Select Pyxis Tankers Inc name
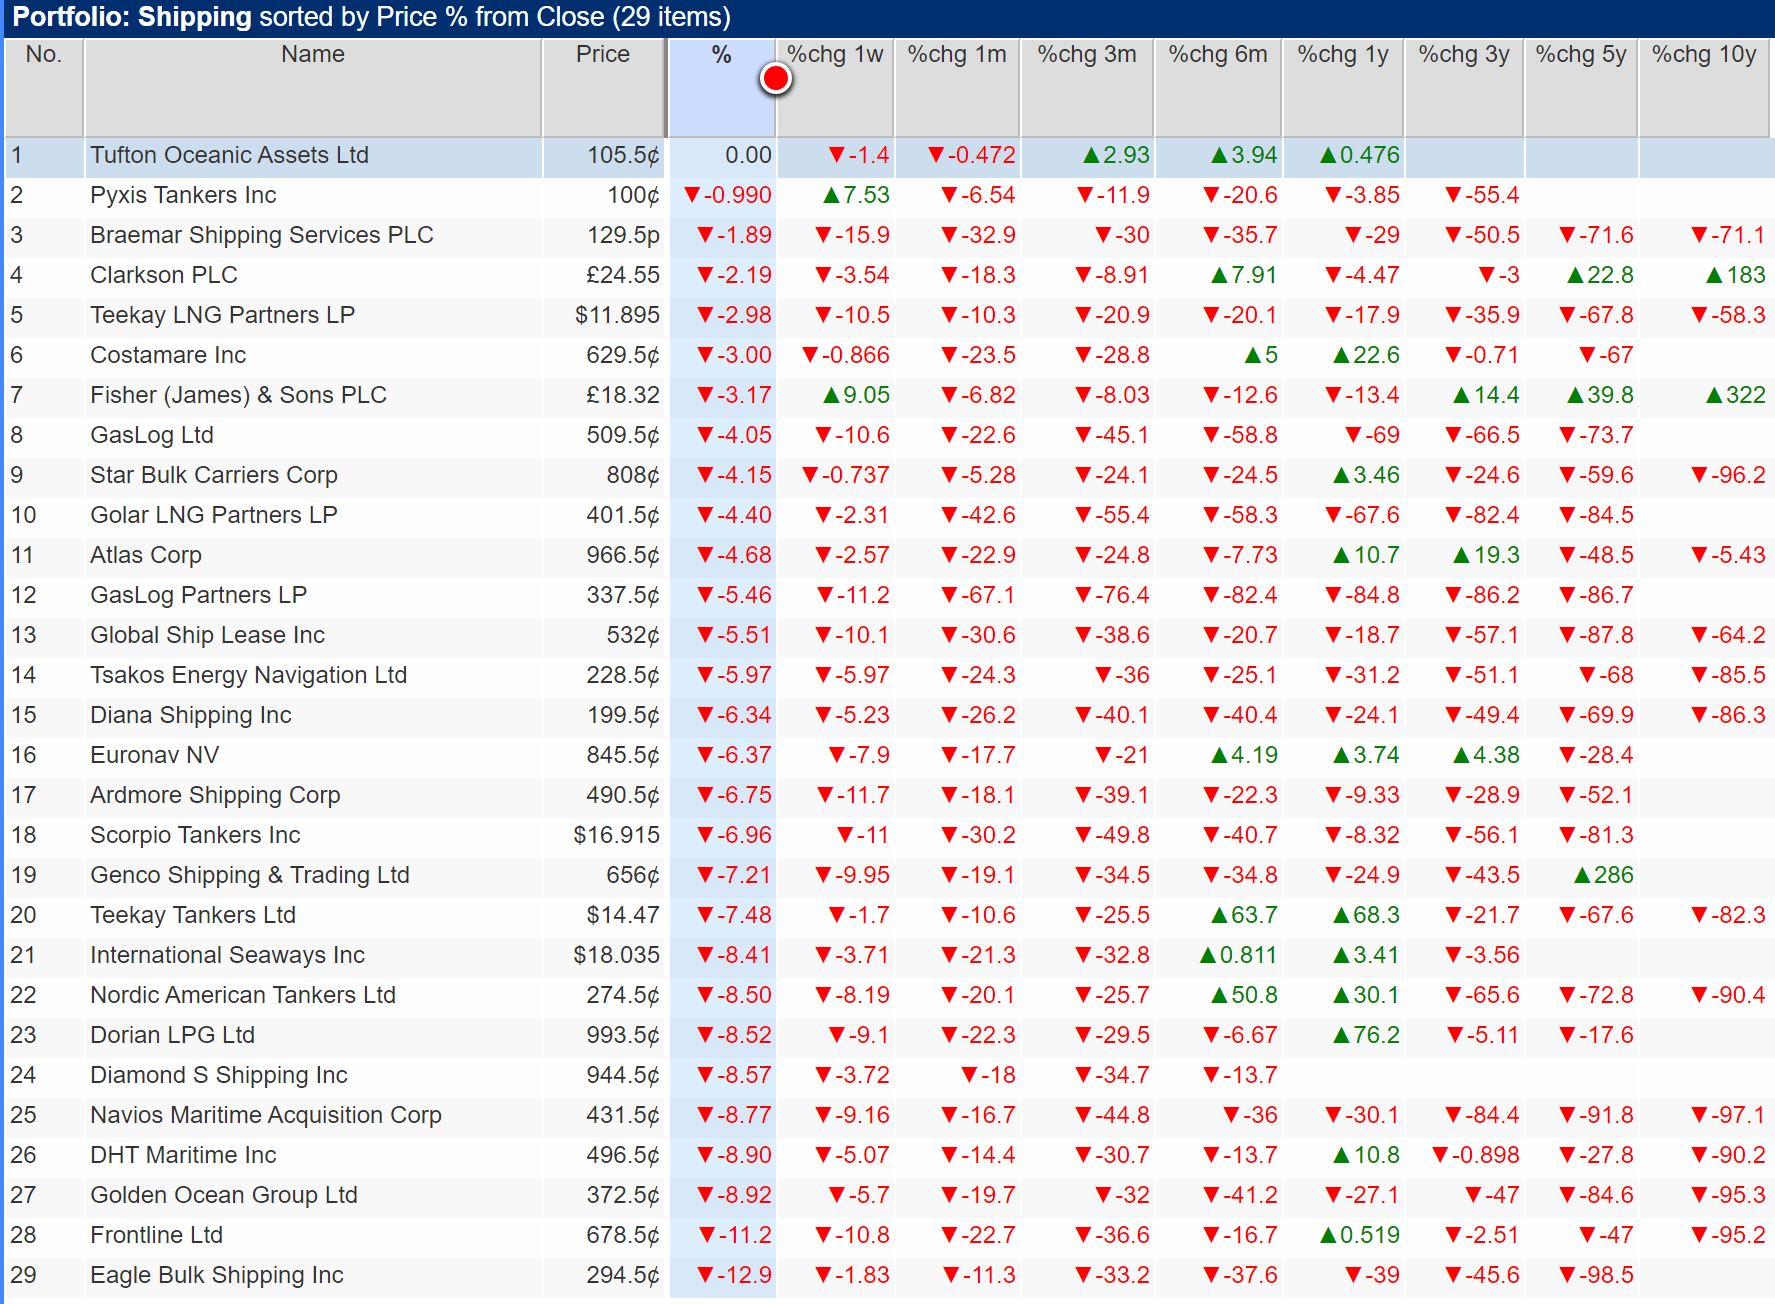The image size is (1775, 1304). click(183, 195)
